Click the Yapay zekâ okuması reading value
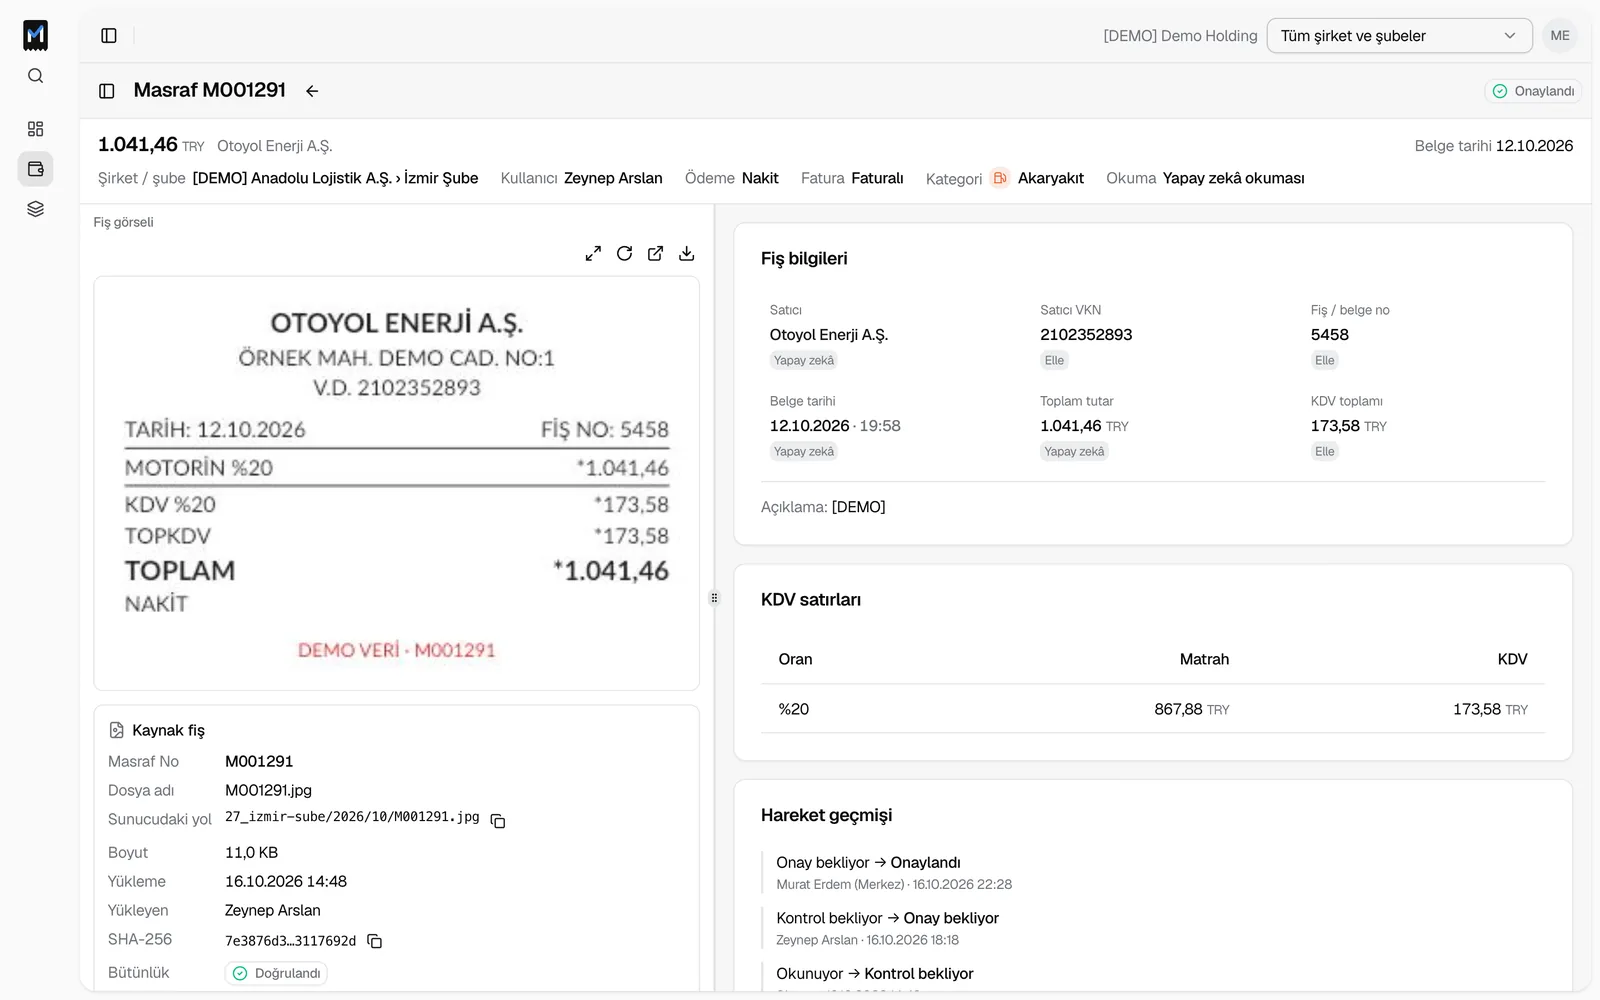Viewport: 1600px width, 1000px height. click(1233, 178)
